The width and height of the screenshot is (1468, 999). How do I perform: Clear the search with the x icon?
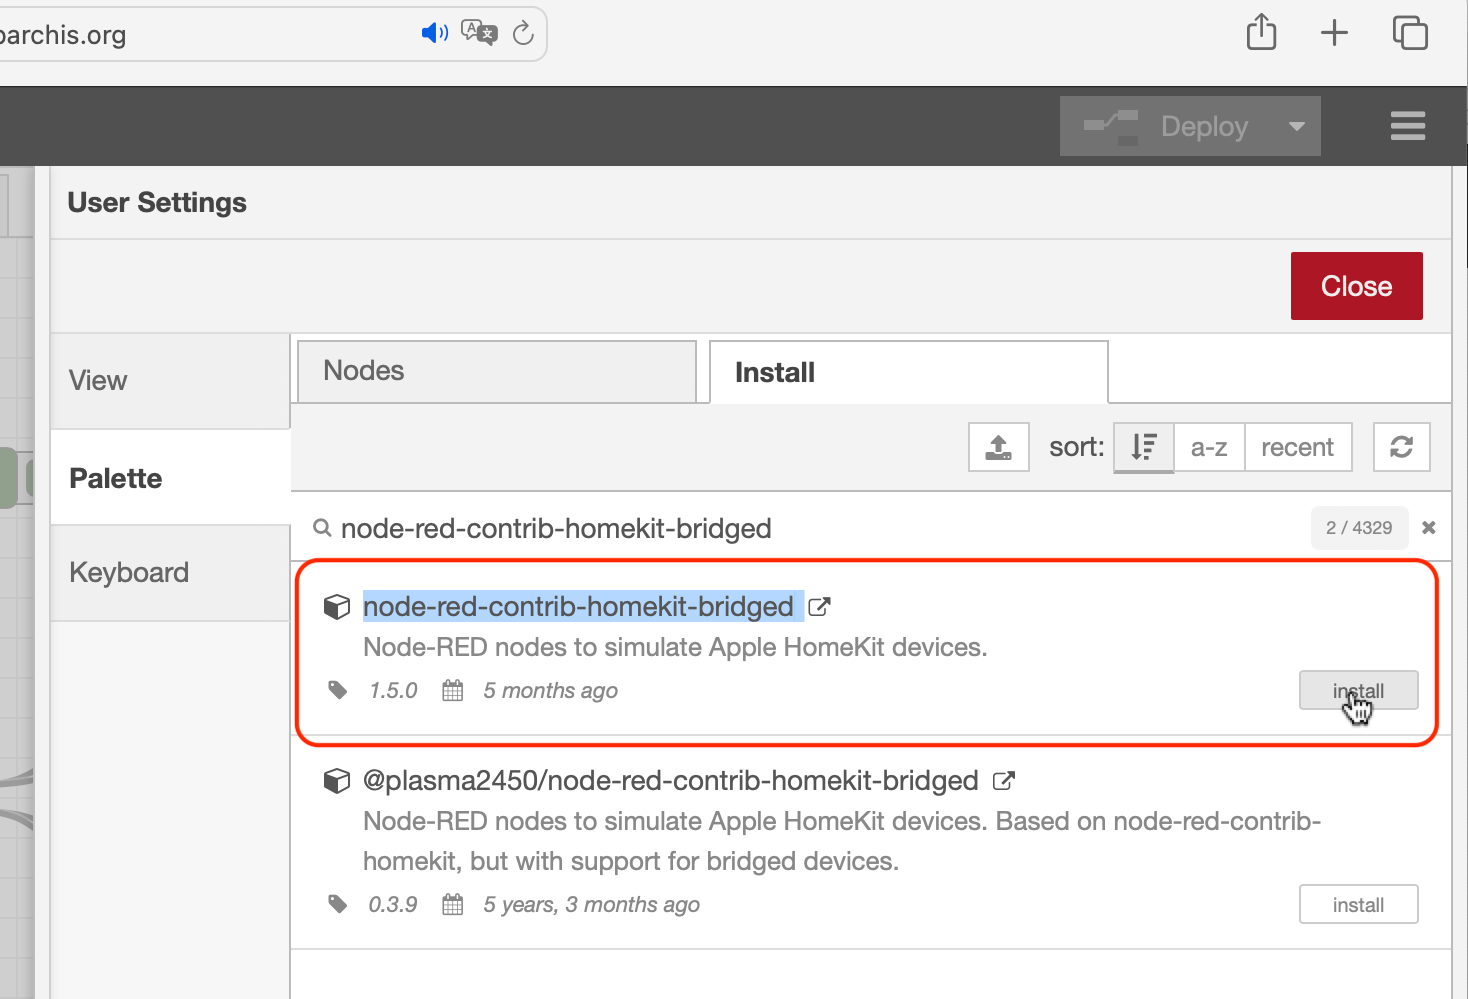pyautogui.click(x=1429, y=527)
